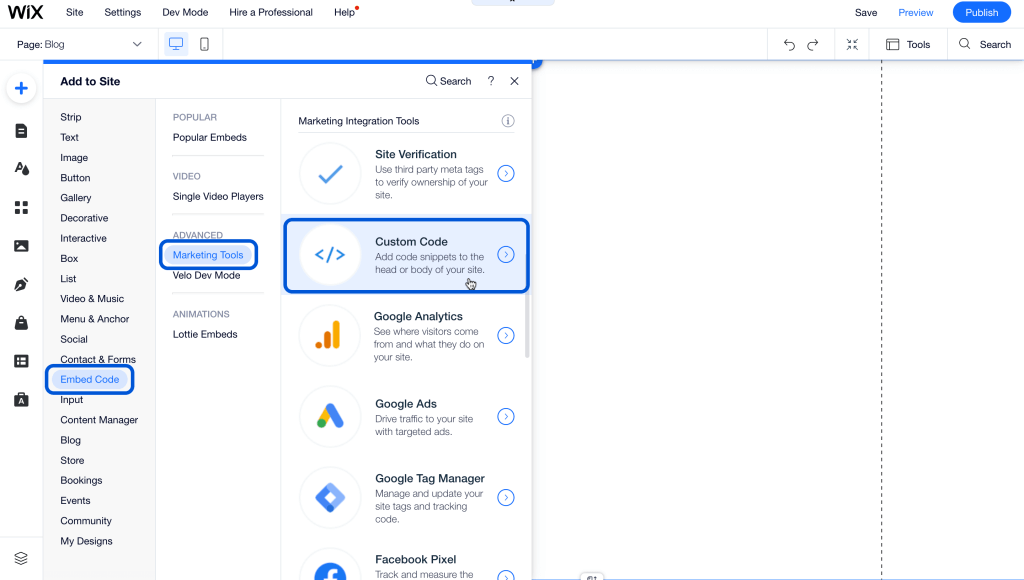Click the Search field in top toolbar
Screen dimensions: 1024x580
pyautogui.click(x=985, y=44)
